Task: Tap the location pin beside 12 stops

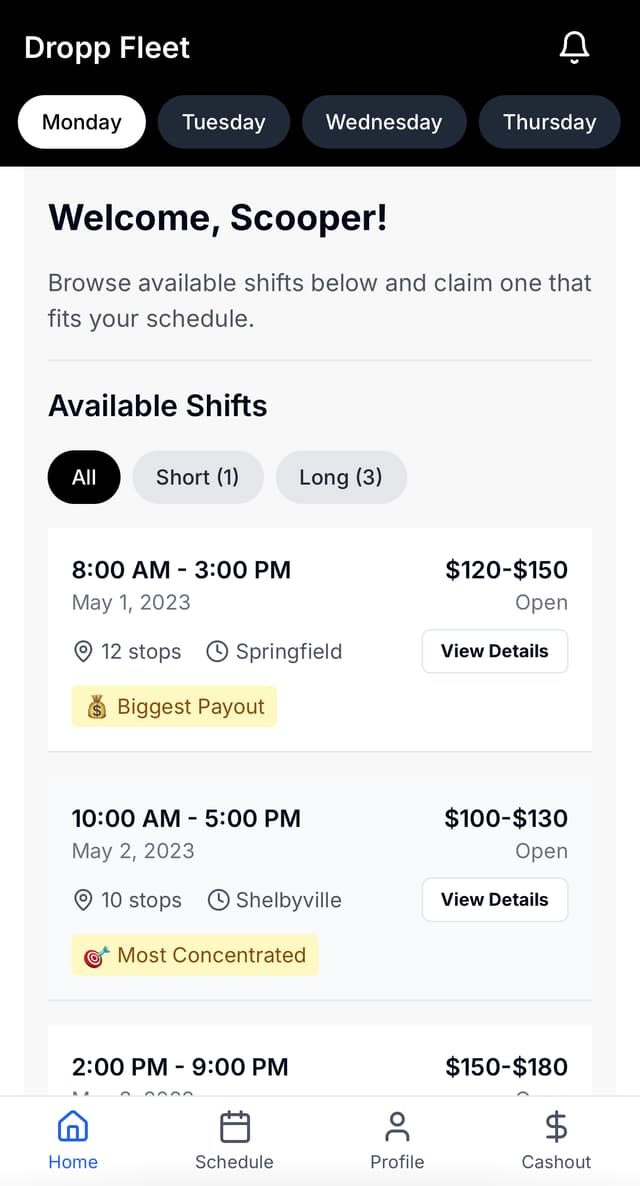Action: coord(83,651)
